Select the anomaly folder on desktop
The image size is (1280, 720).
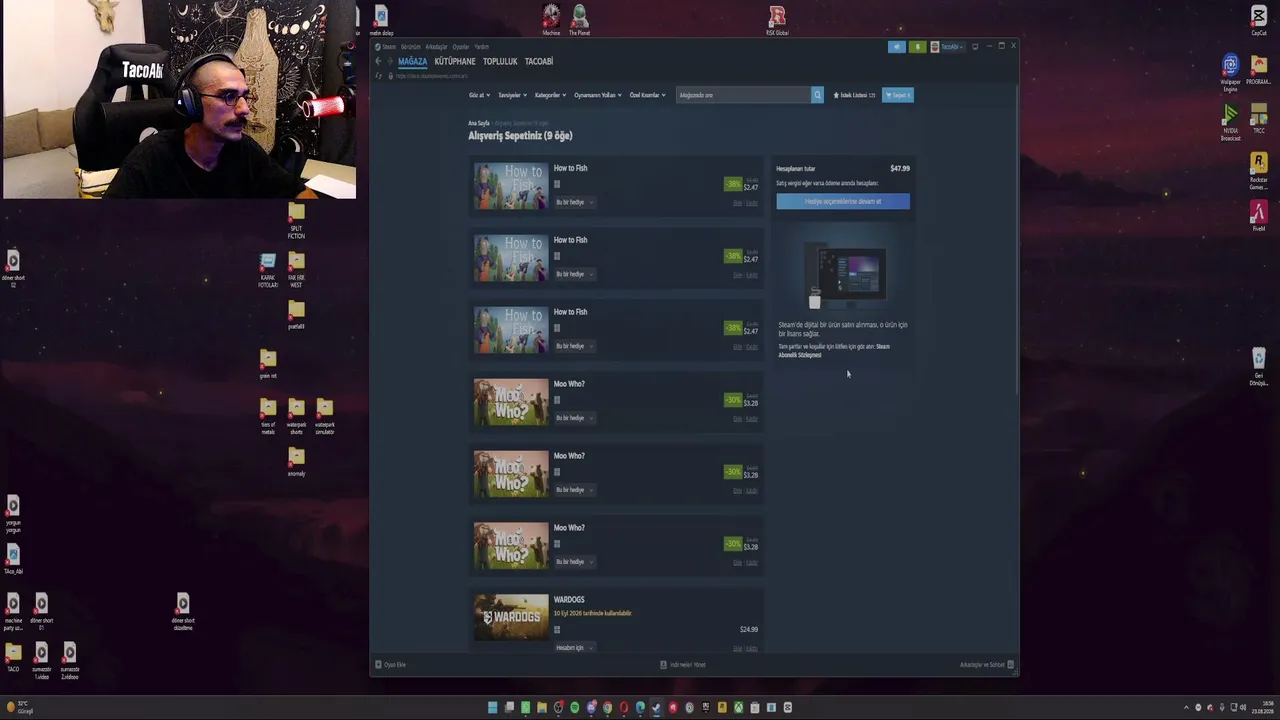(296, 462)
